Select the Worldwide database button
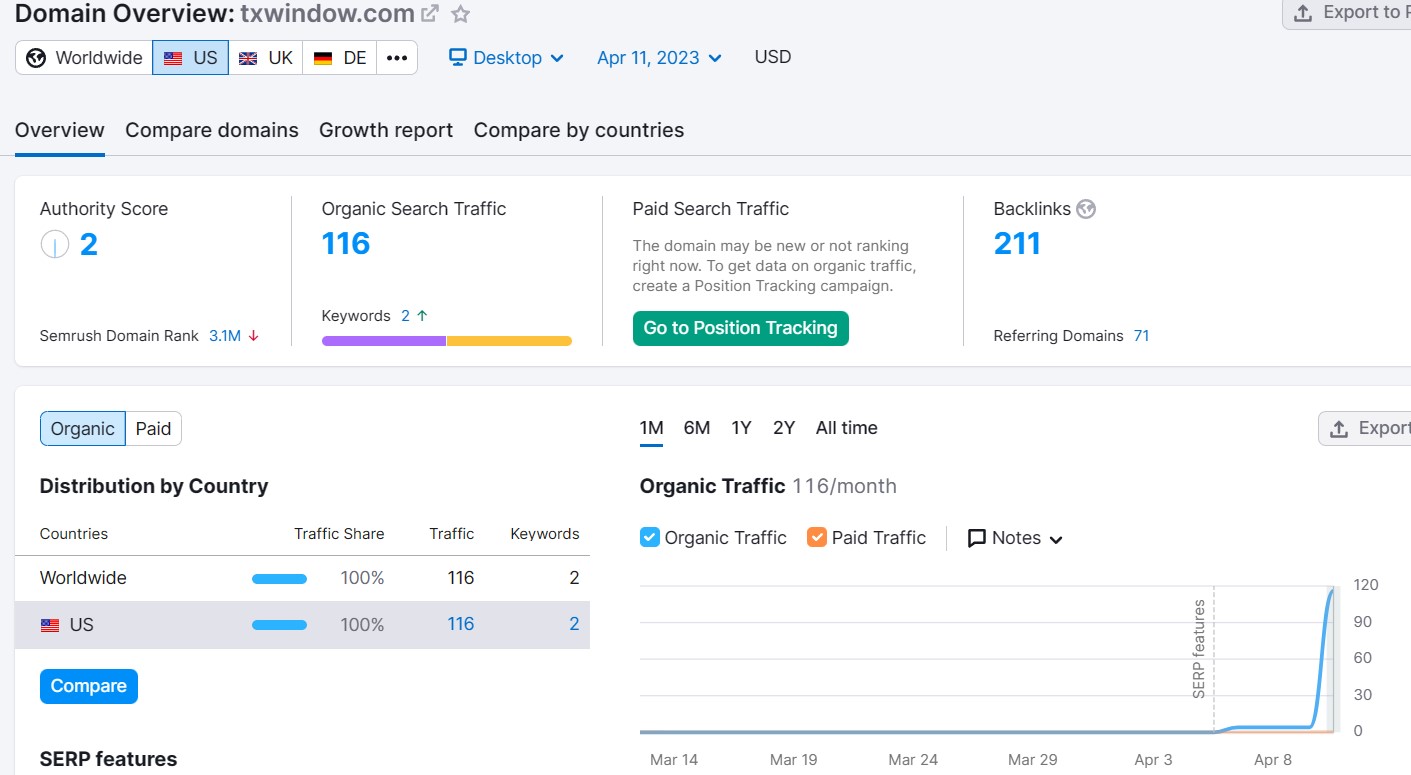1411x775 pixels. pos(84,58)
